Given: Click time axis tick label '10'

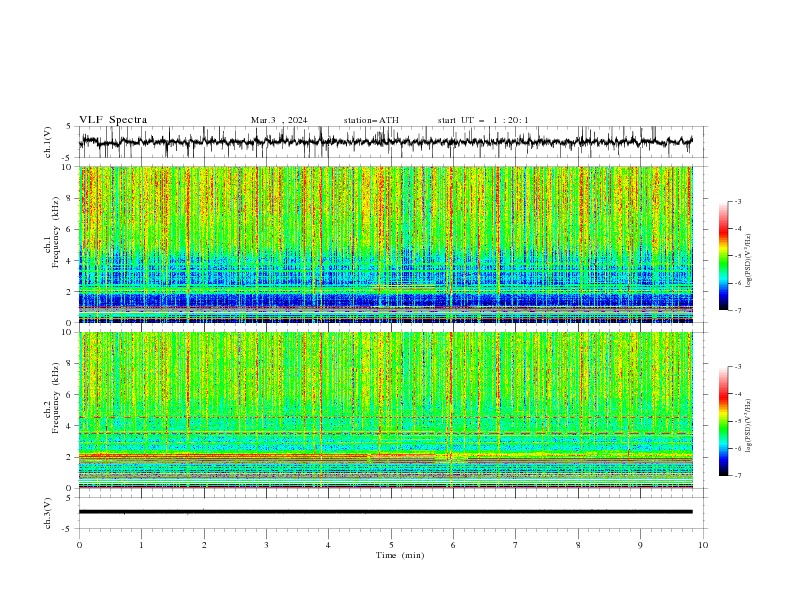Looking at the screenshot, I should 703,545.
